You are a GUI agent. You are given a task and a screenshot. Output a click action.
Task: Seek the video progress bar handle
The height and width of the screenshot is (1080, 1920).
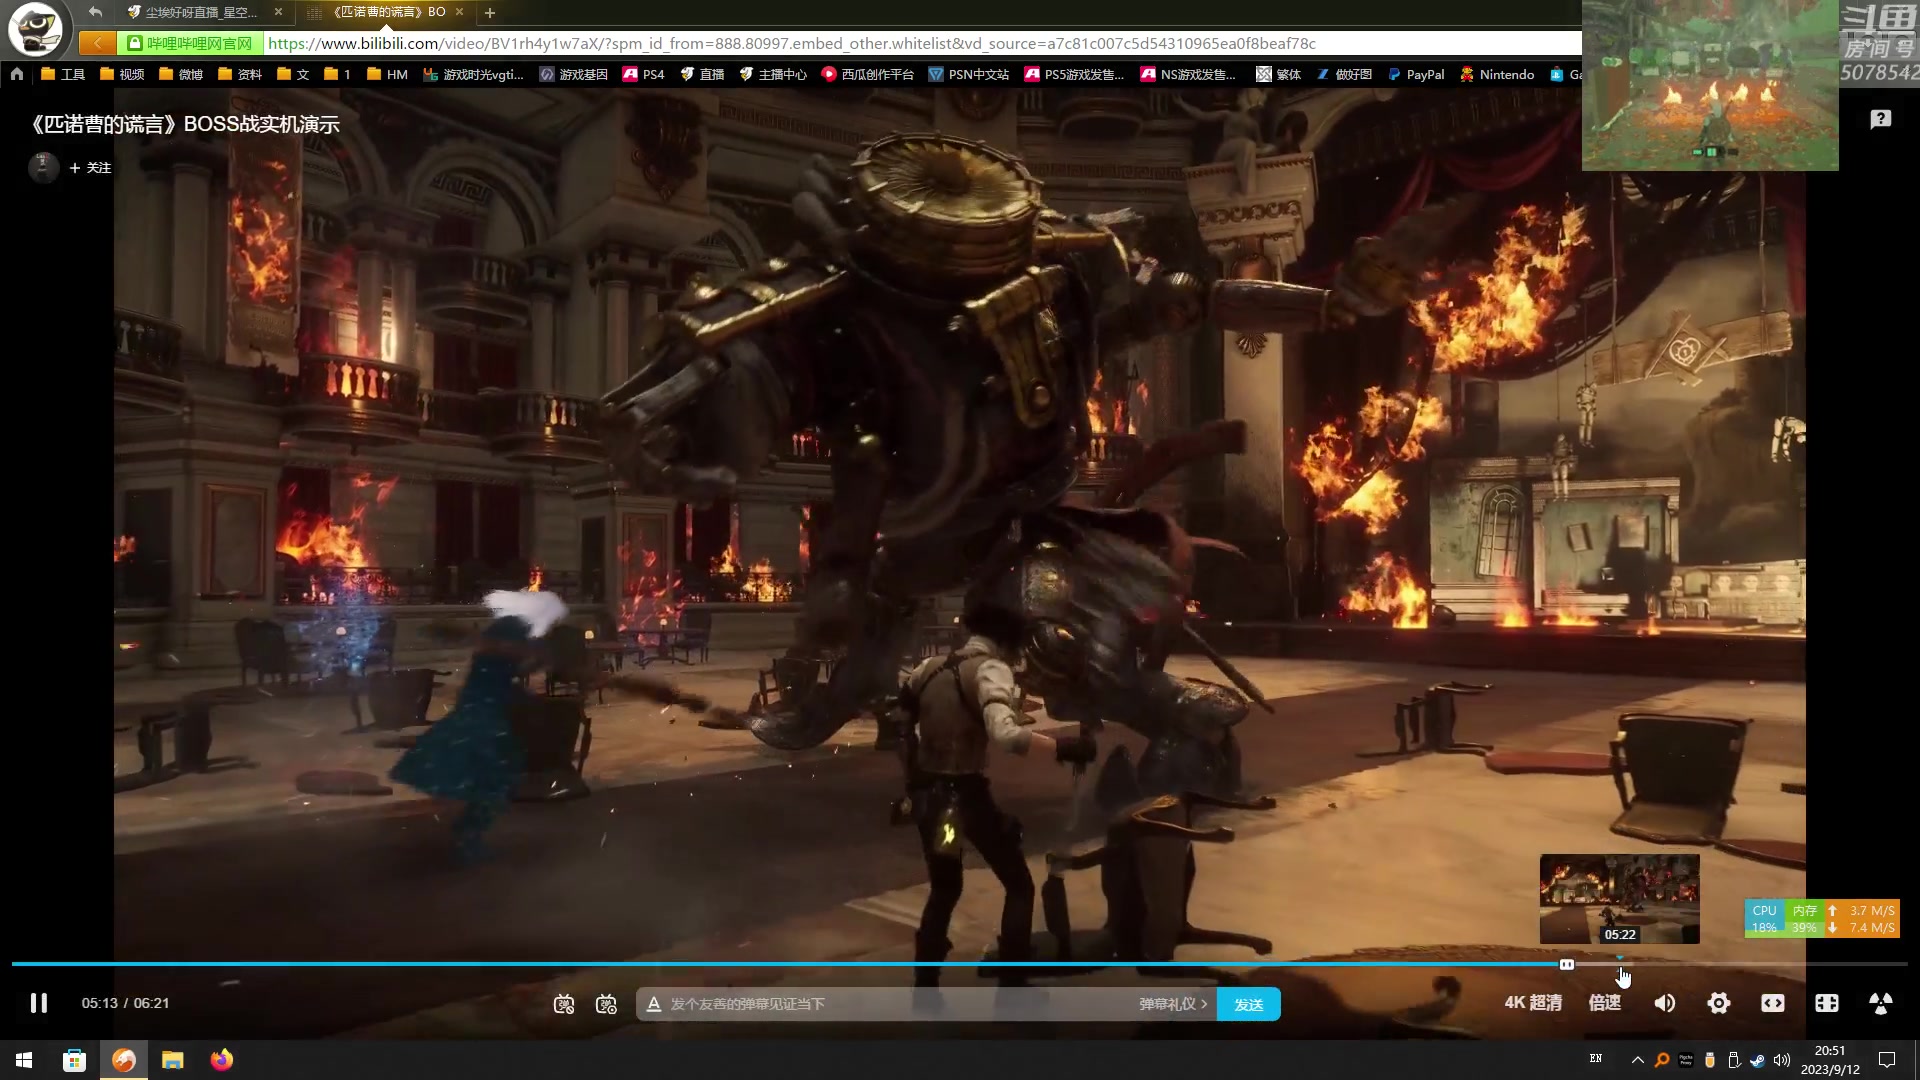[1567, 964]
